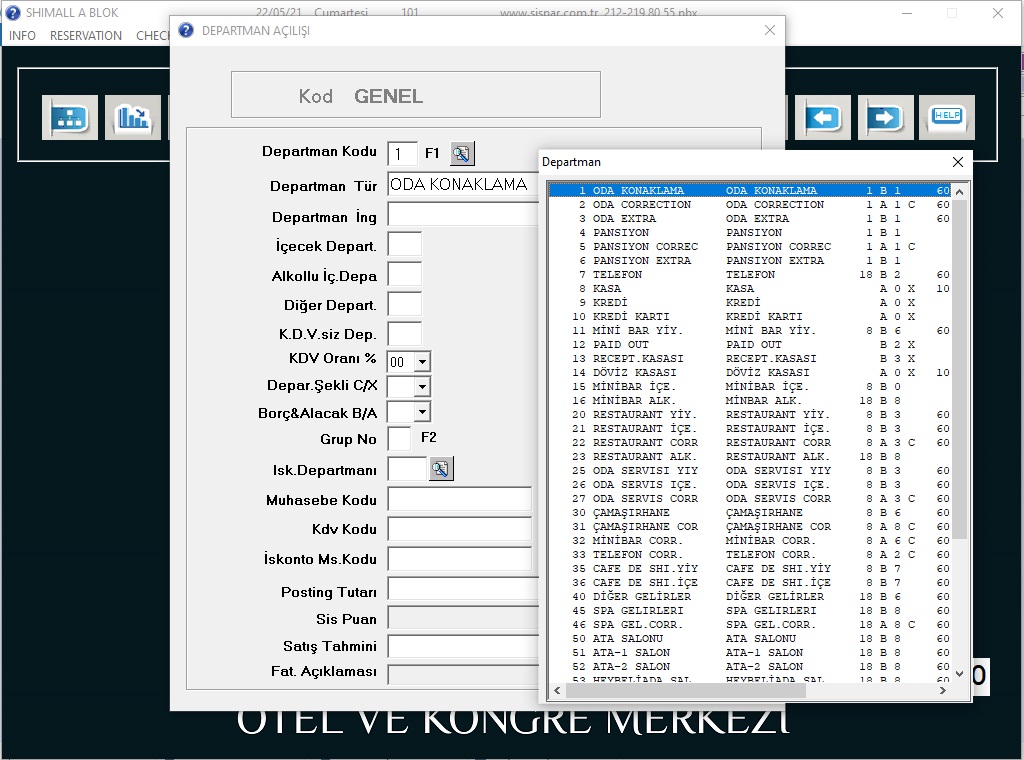Select row 9 KREDİ

(749, 303)
